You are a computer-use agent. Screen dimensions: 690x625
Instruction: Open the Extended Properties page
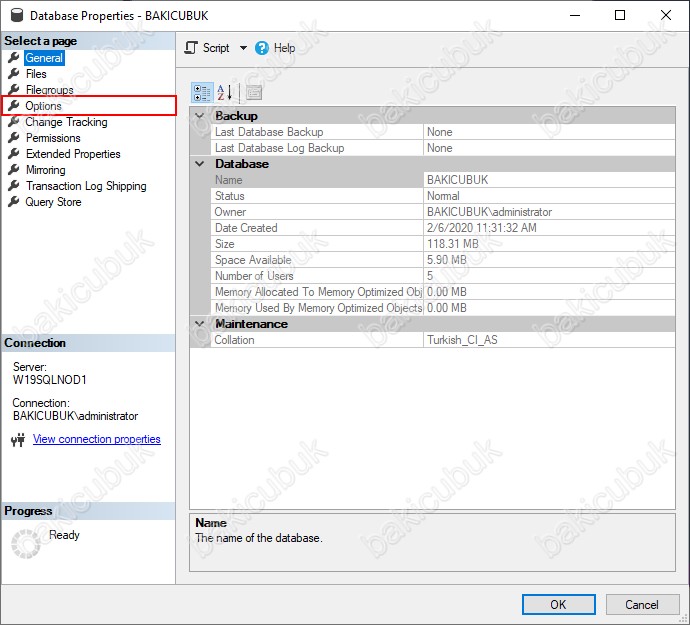pyautogui.click(x=73, y=154)
